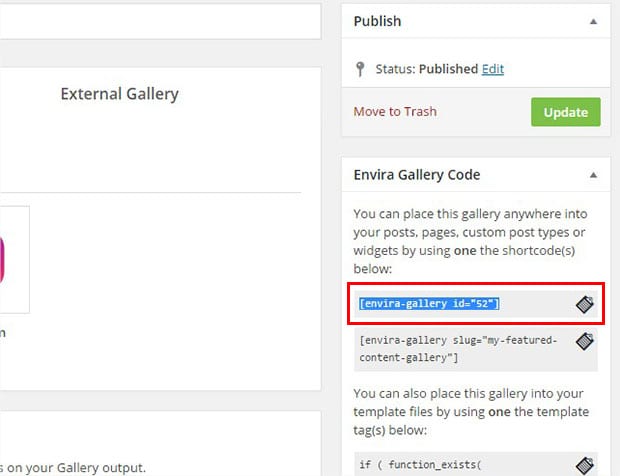Click the Publish panel title
Image resolution: width=620 pixels, height=476 pixels.
377,21
